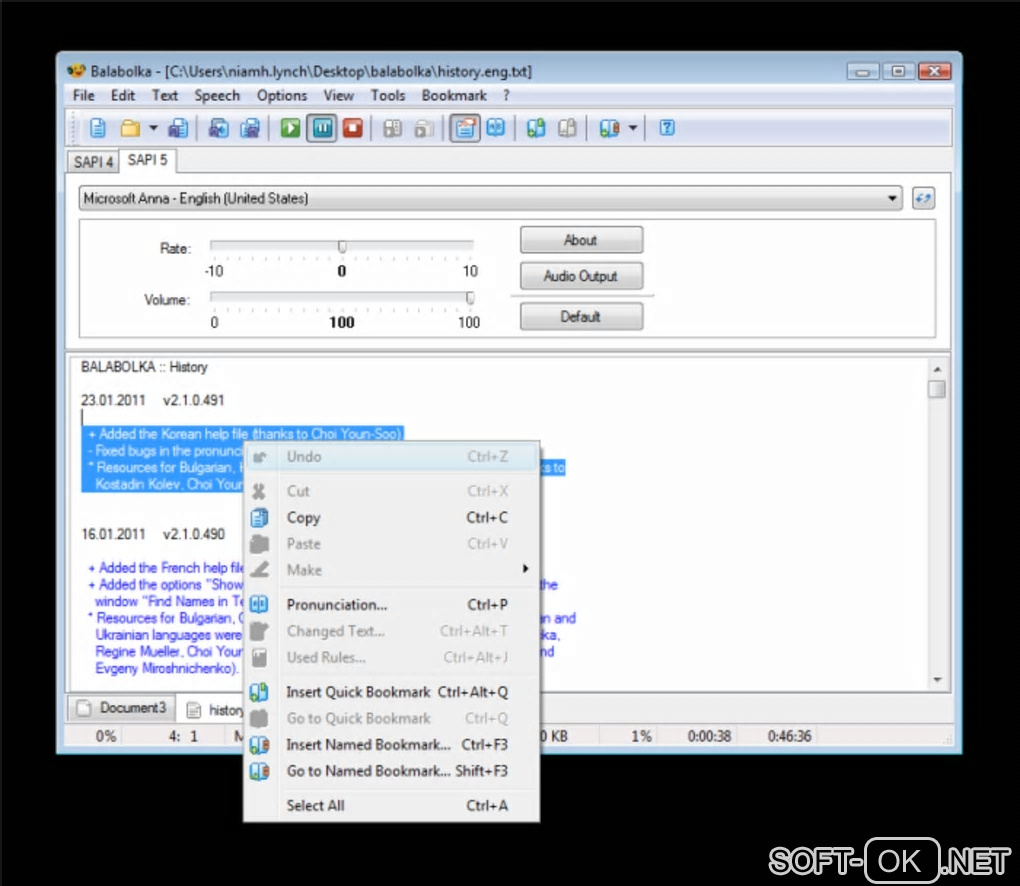
Task: Expand the Make submenu arrow
Action: pos(526,569)
